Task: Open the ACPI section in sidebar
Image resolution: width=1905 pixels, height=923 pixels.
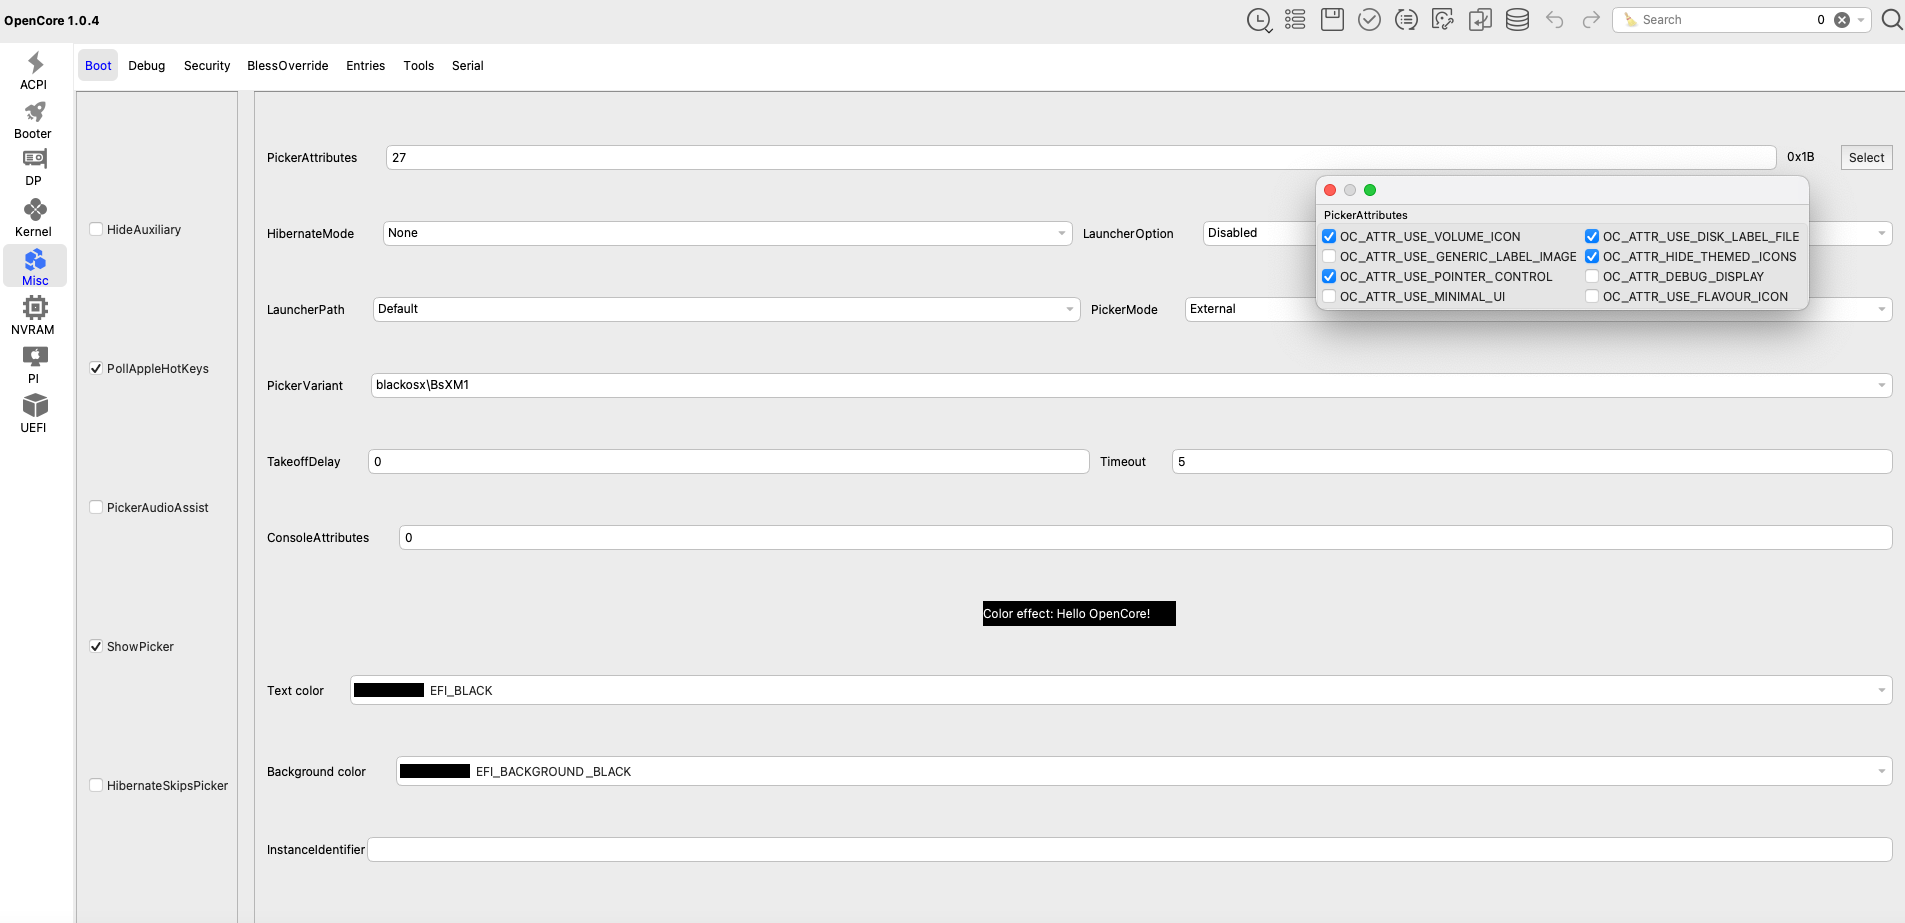Action: coord(34,71)
